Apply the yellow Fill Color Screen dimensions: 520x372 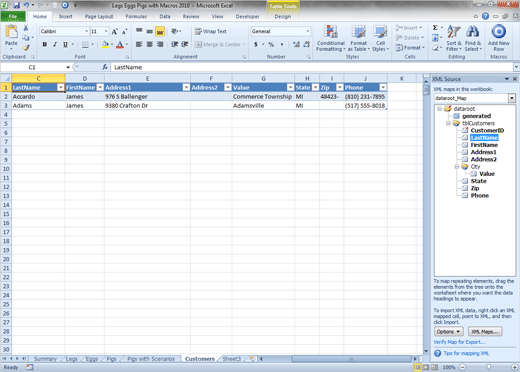(x=105, y=45)
